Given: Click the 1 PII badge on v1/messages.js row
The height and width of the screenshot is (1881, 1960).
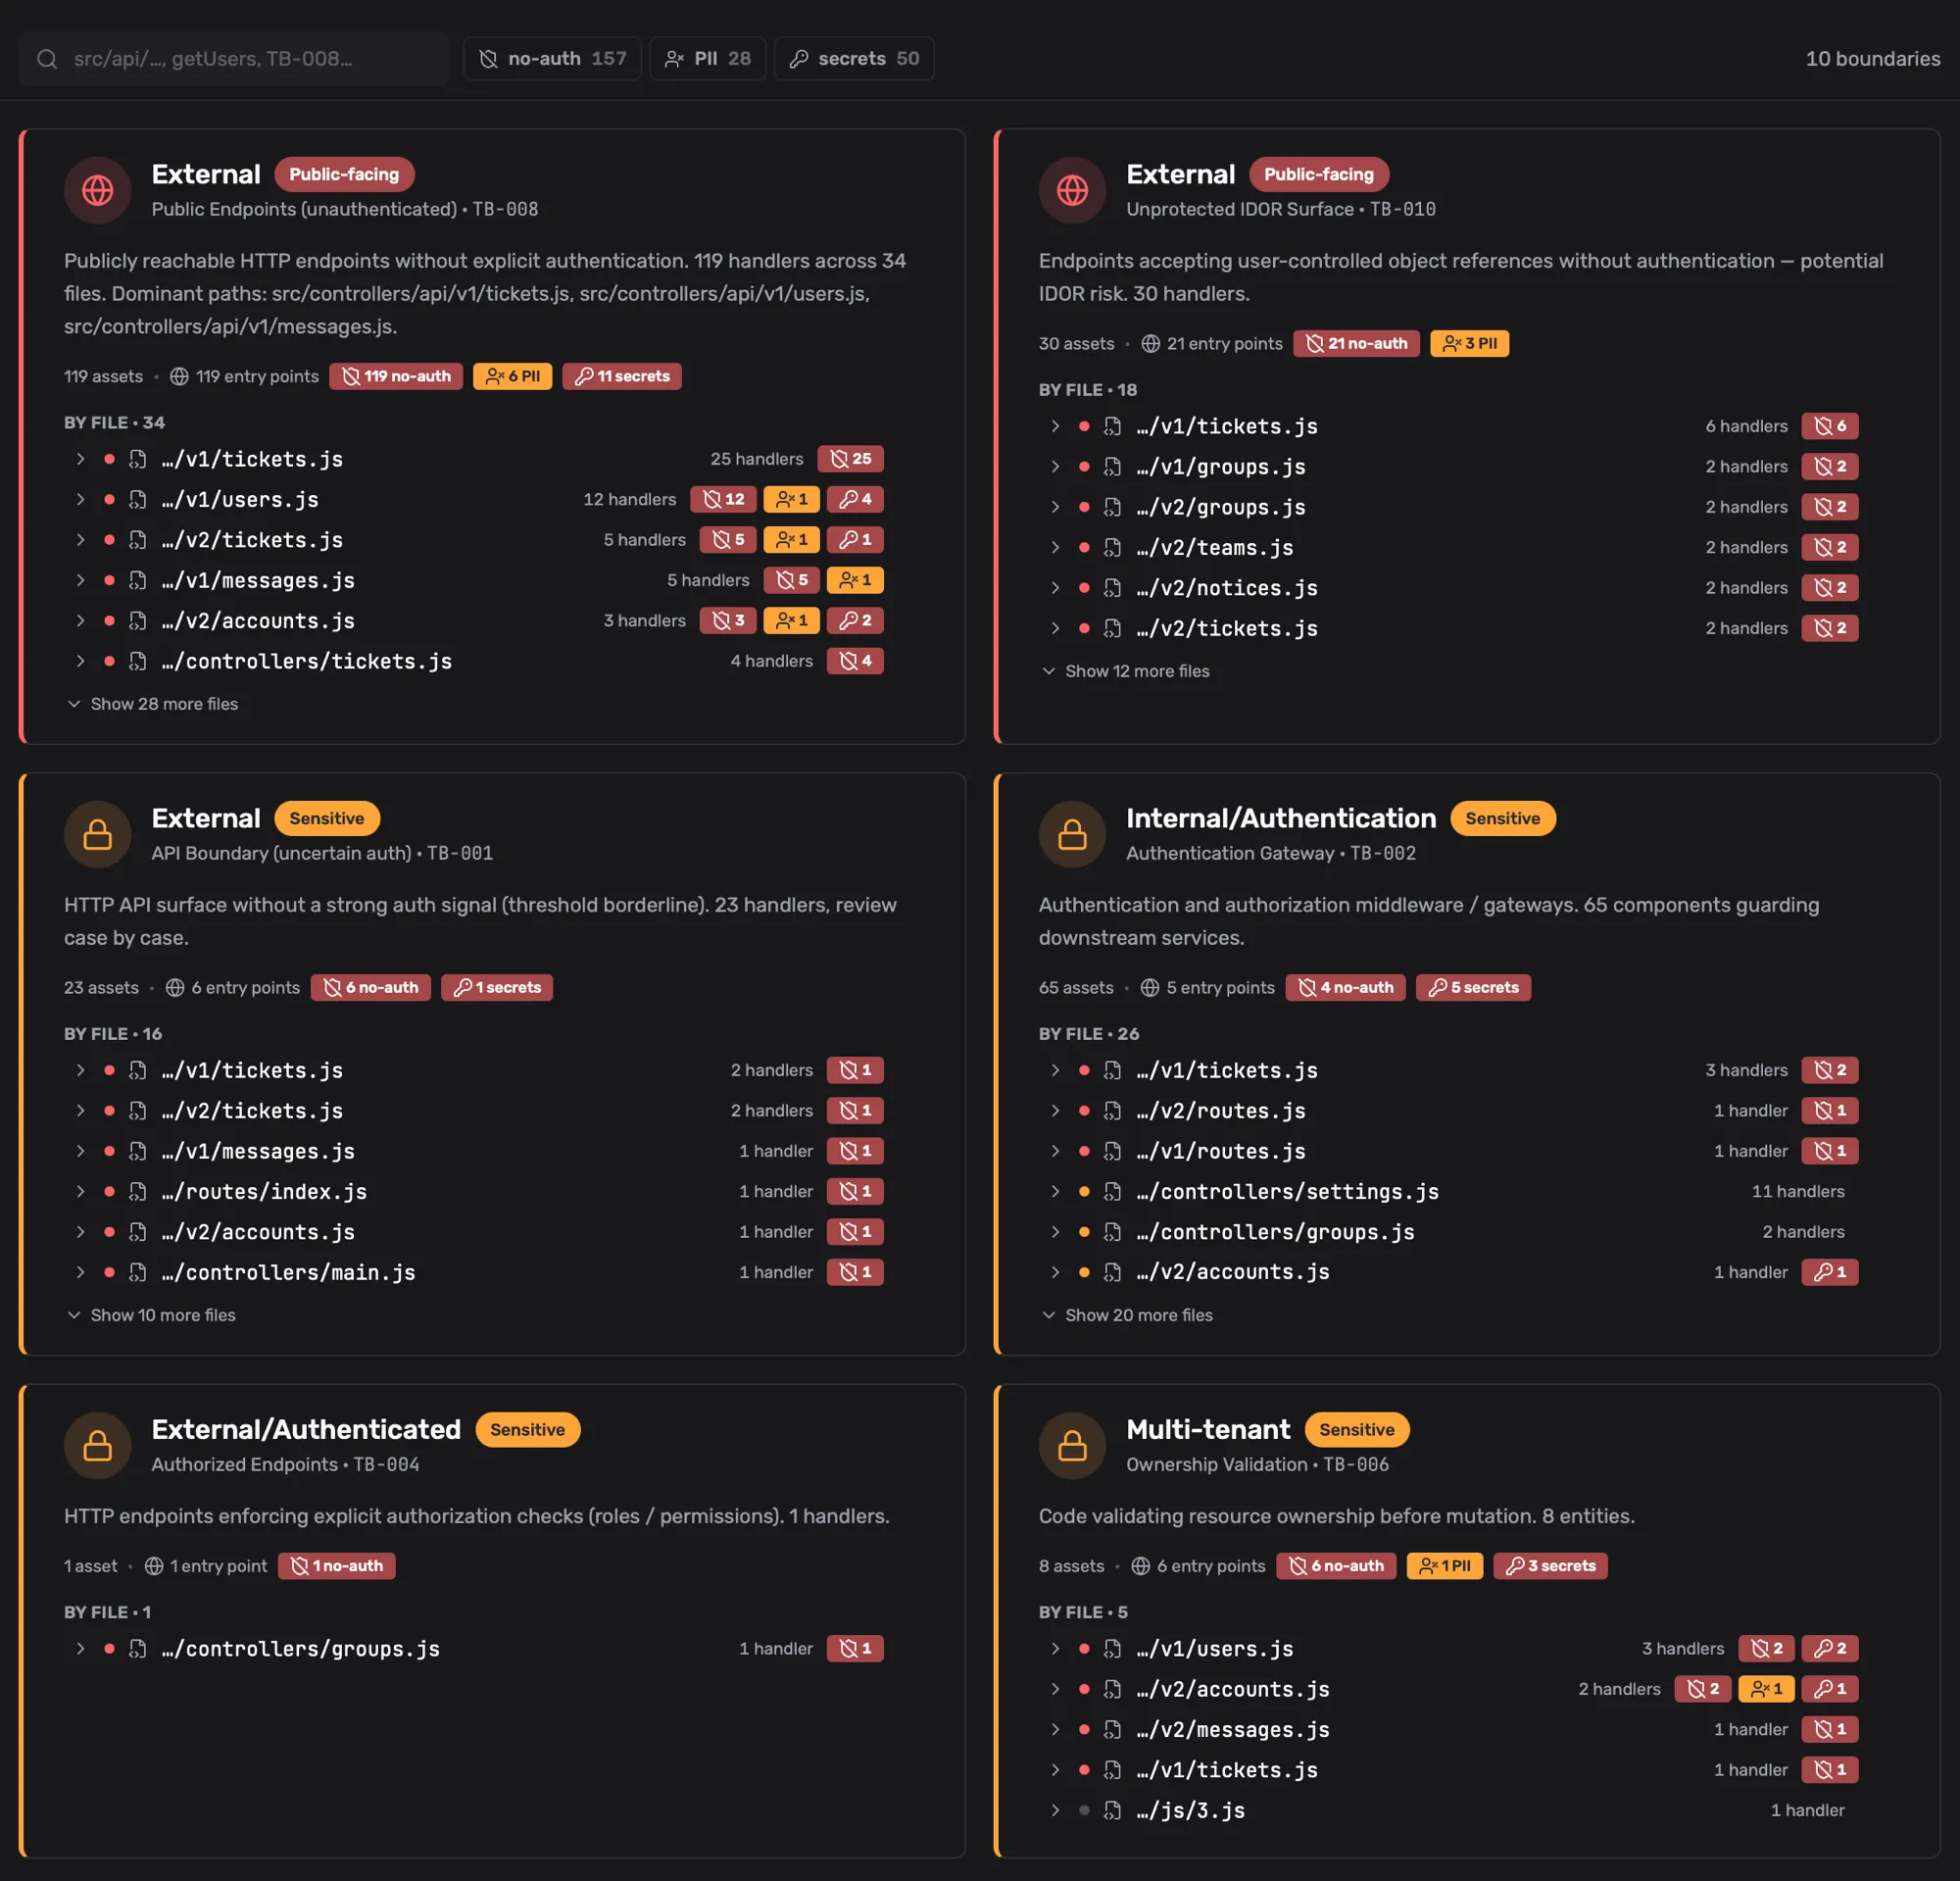Looking at the screenshot, I should click(x=855, y=580).
